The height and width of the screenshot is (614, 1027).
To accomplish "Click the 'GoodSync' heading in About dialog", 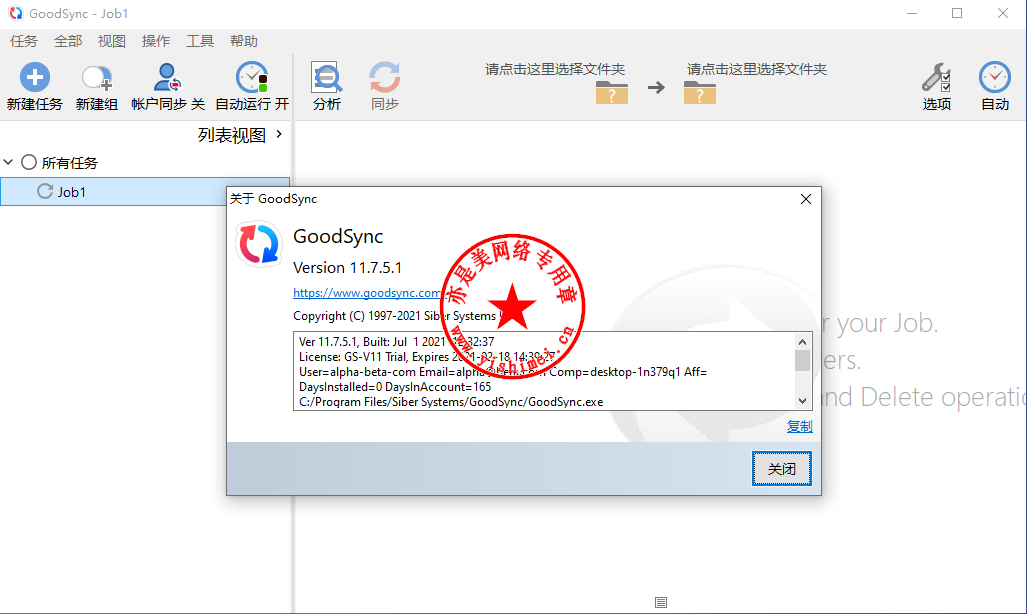I will point(338,237).
